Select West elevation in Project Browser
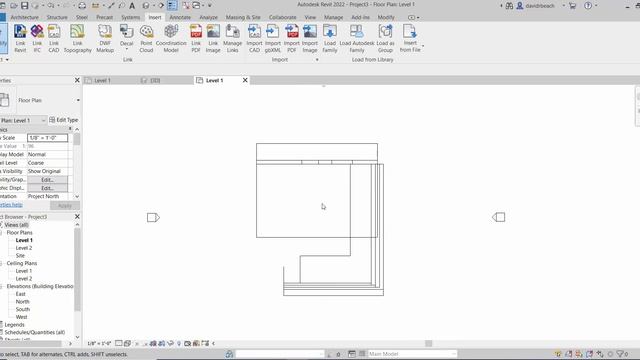The width and height of the screenshot is (640, 360). tap(21, 317)
